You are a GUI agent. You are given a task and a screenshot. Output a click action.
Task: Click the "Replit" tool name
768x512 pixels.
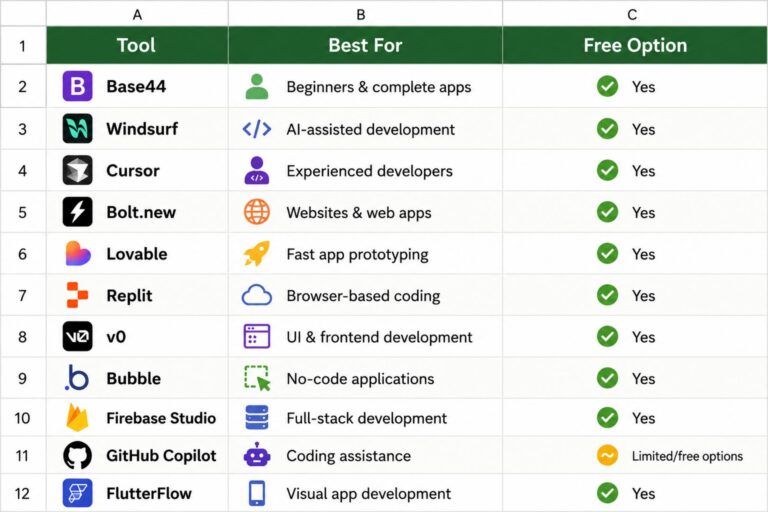pos(129,295)
